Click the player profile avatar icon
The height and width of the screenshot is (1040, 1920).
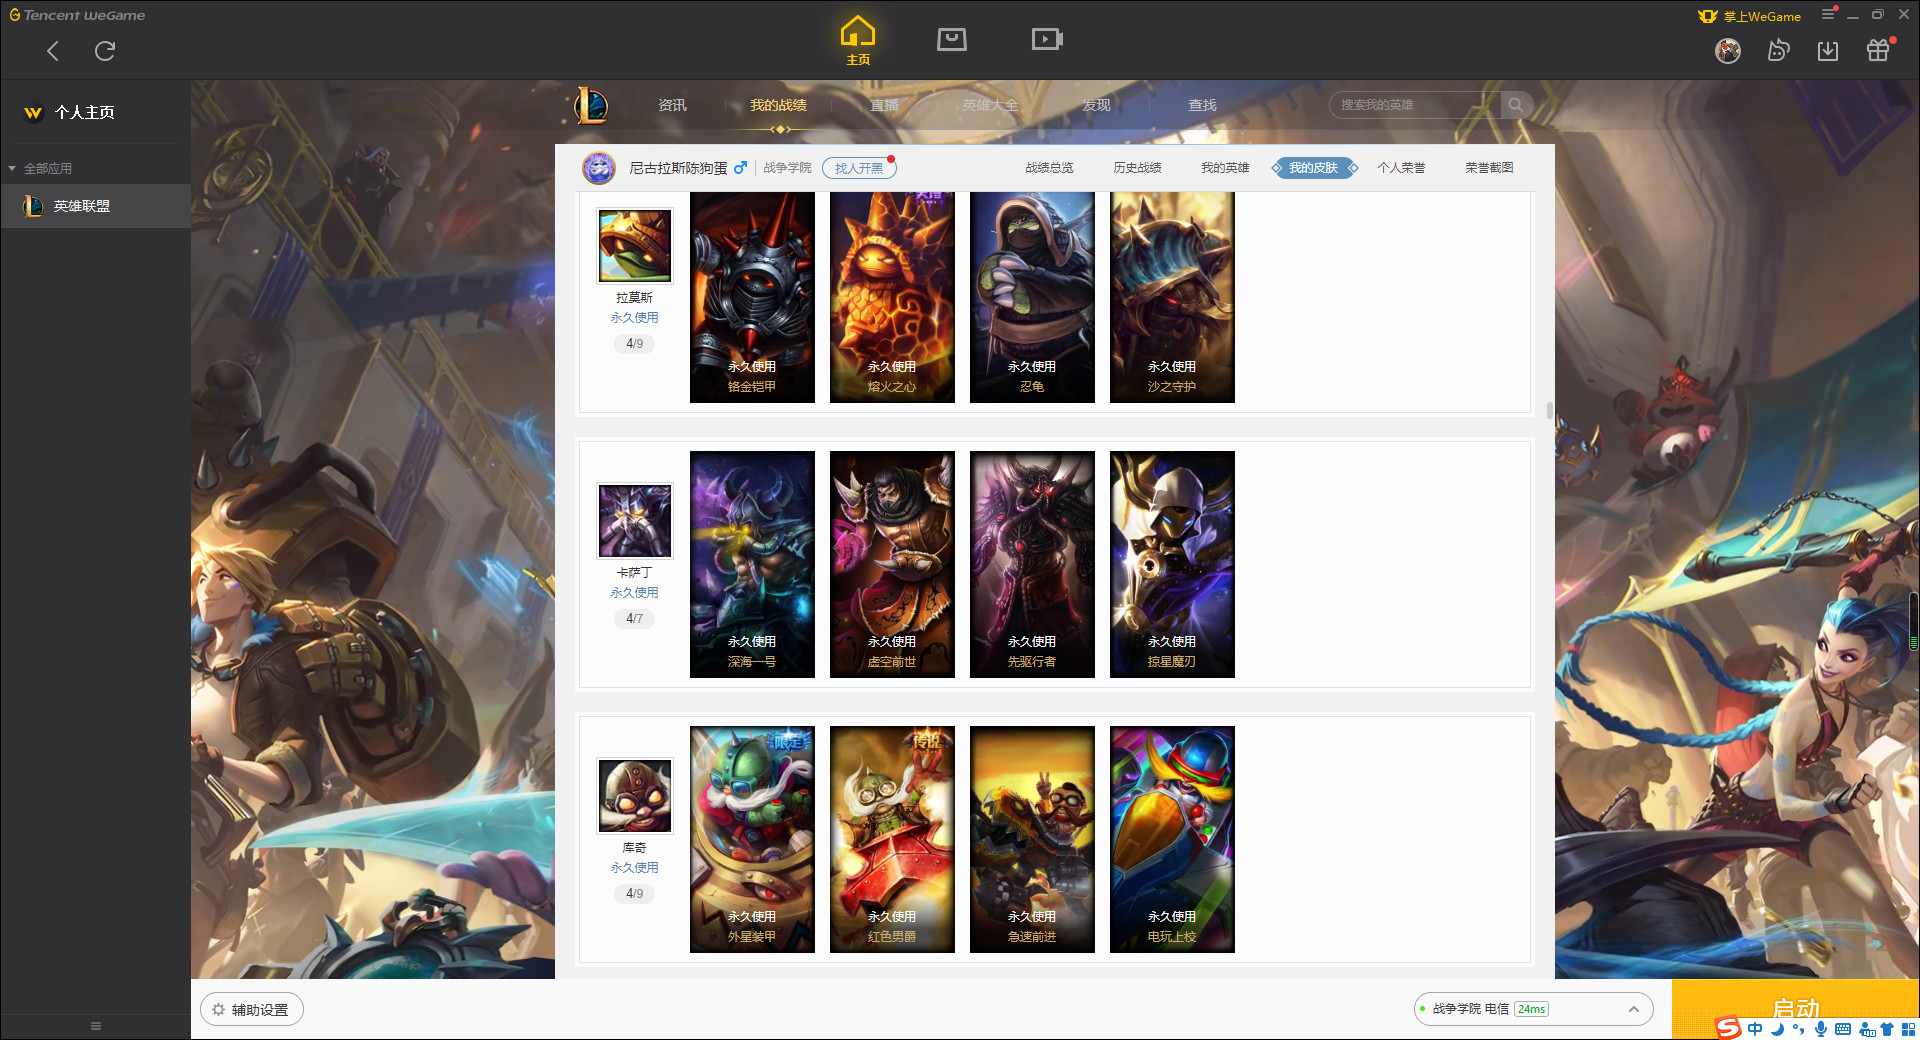point(599,168)
